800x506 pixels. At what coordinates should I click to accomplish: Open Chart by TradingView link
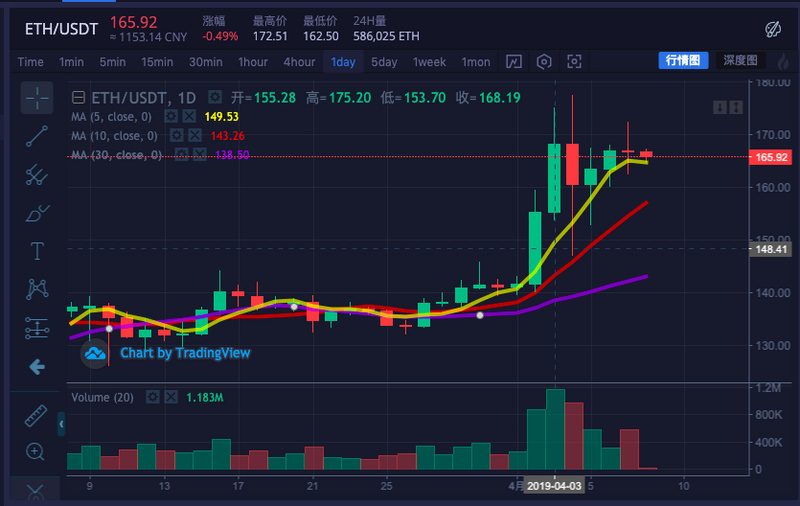point(185,353)
